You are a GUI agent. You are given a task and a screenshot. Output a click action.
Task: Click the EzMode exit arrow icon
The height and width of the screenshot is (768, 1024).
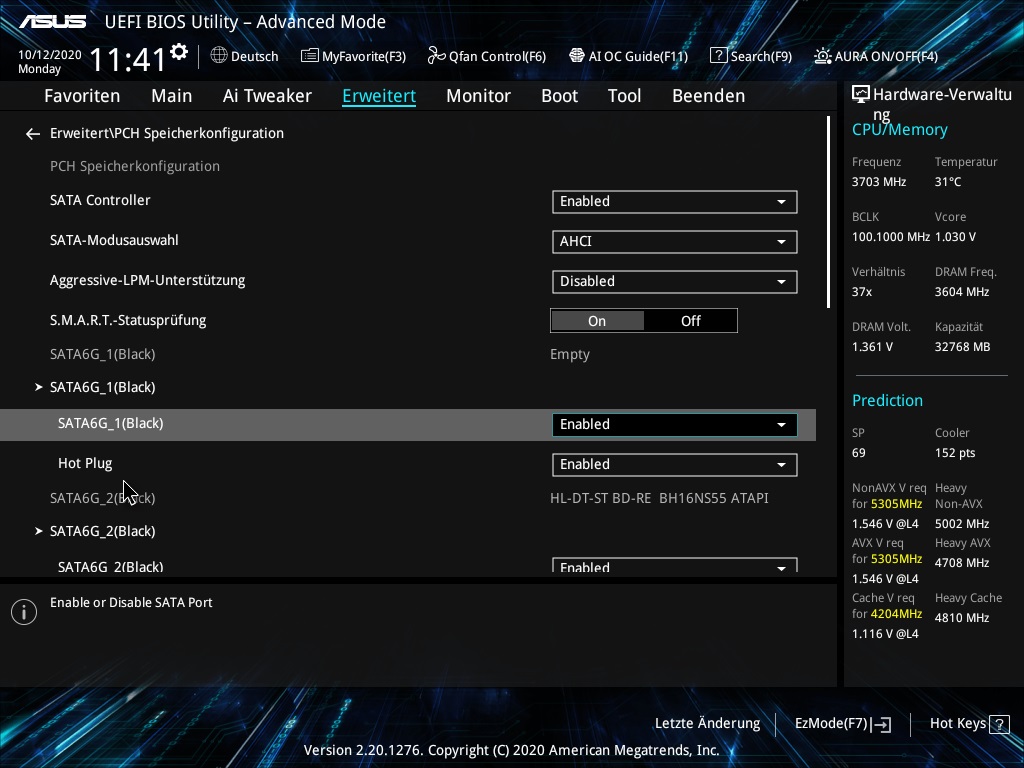pyautogui.click(x=882, y=724)
